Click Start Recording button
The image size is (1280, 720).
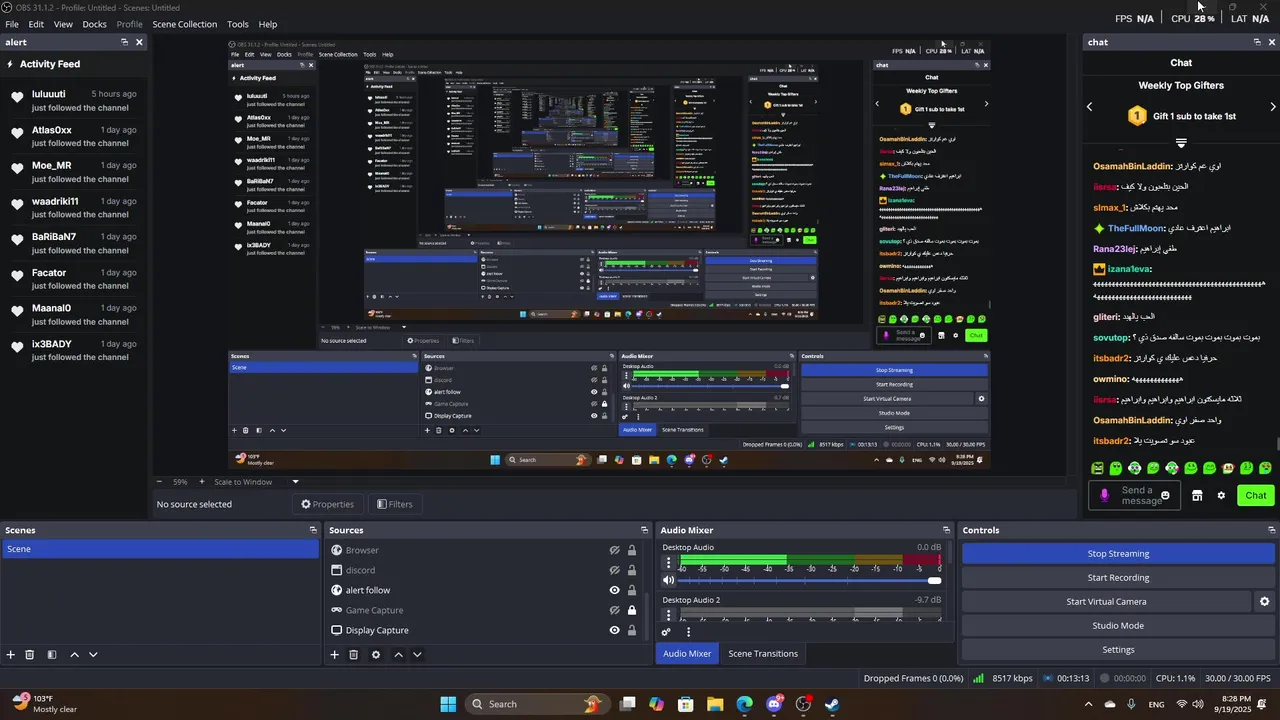[x=1118, y=578]
